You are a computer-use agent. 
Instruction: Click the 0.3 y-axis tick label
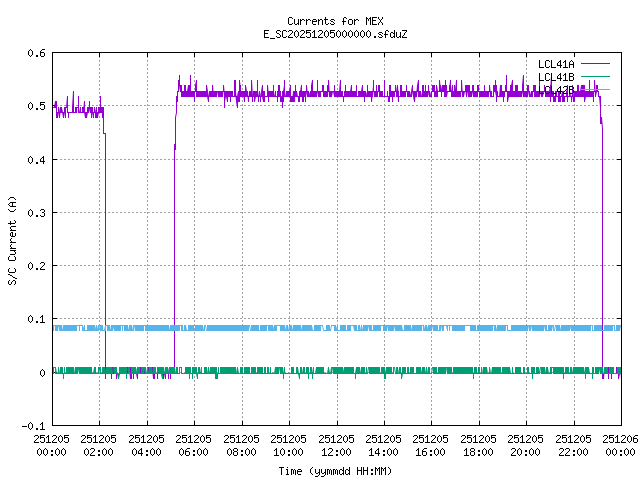[x=36, y=213]
